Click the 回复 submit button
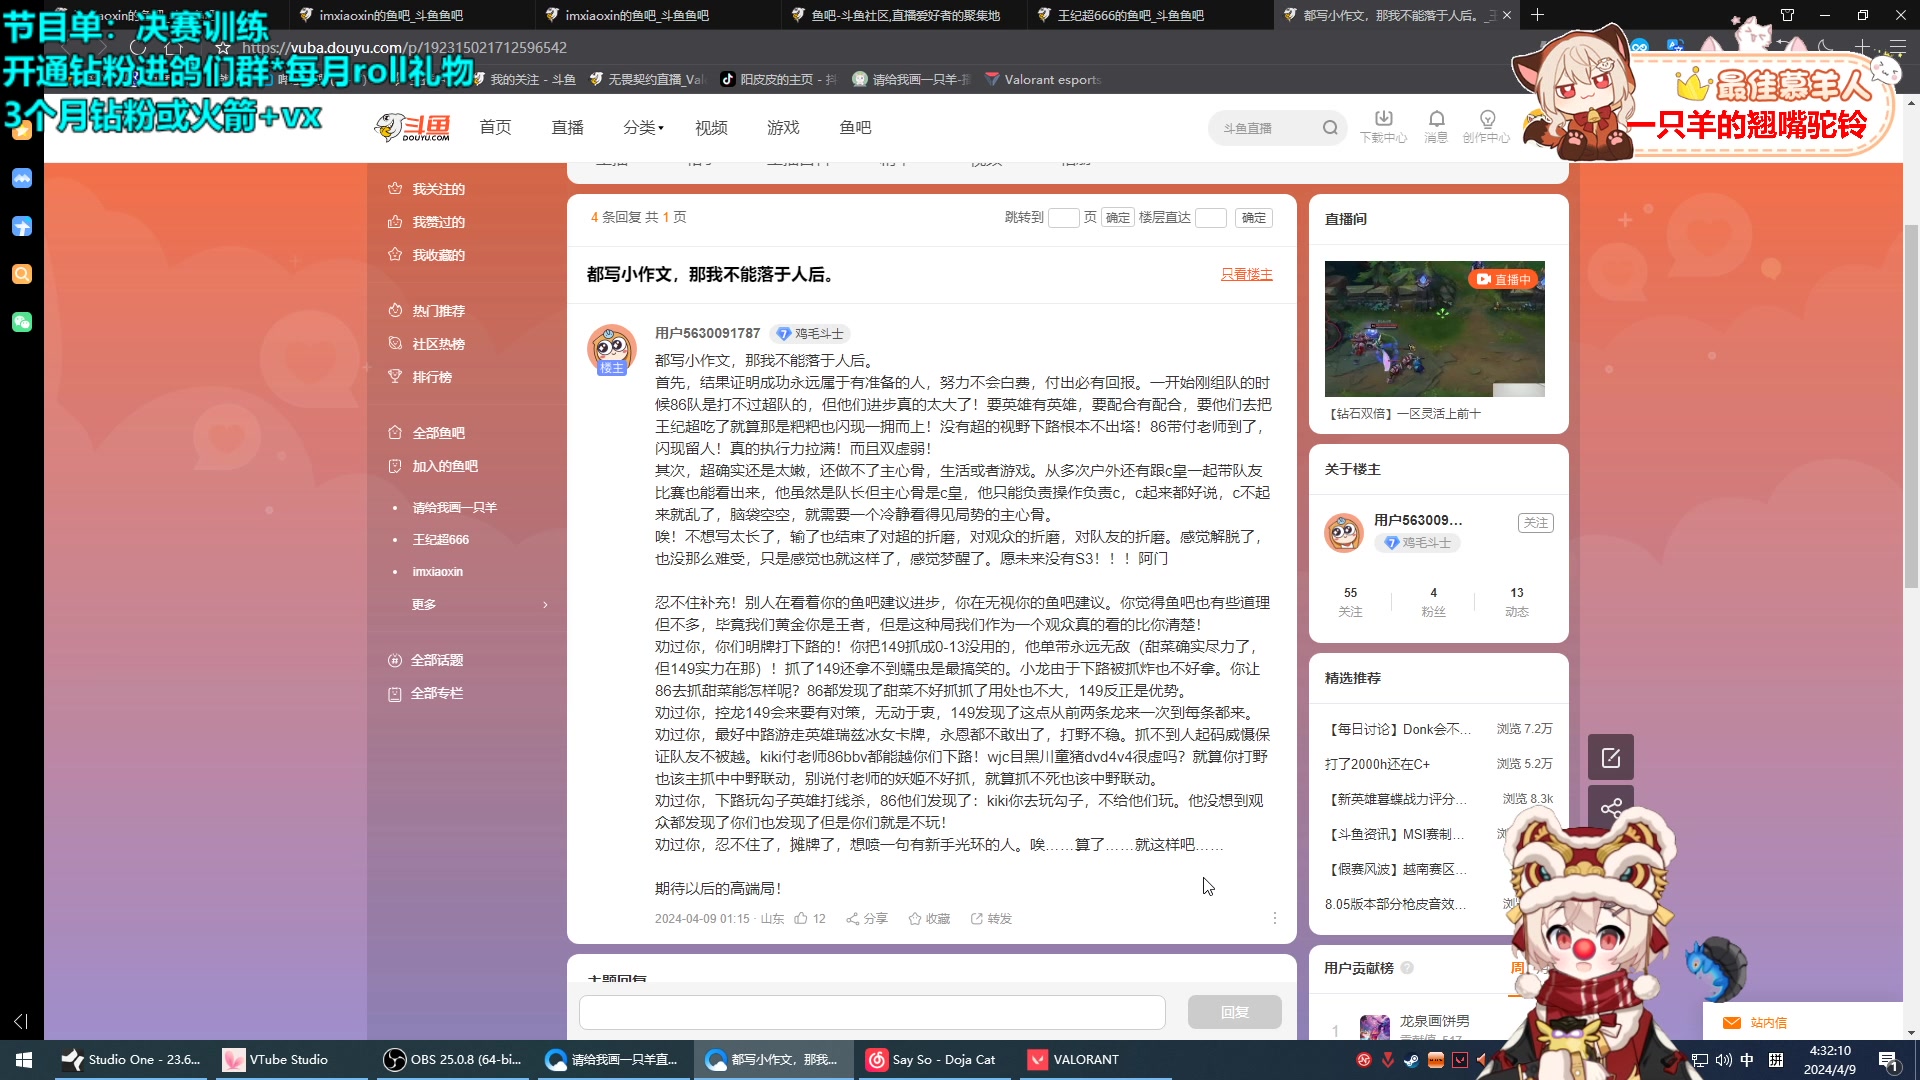Screen dimensions: 1920x1080 1234,1012
